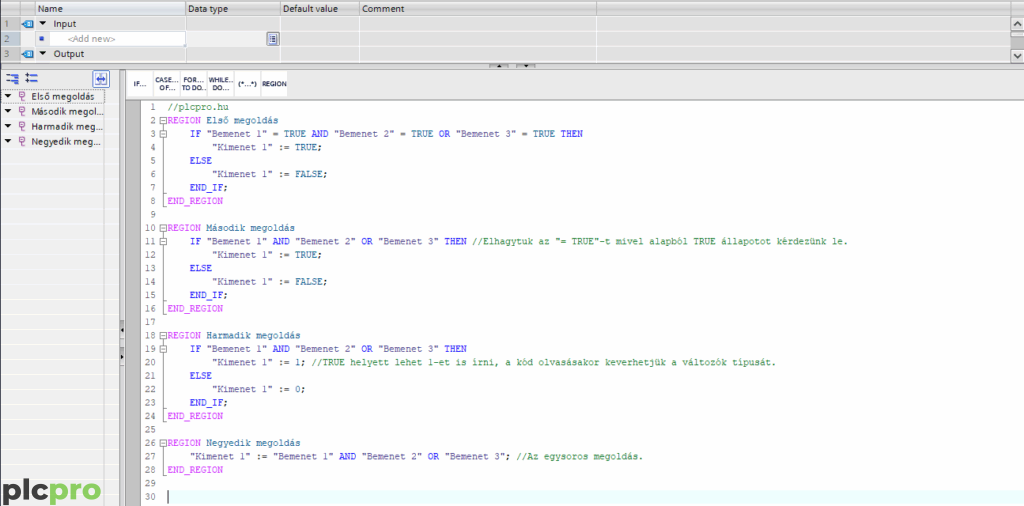Click the END_REGION keyword on line 8
1024x506 pixels.
click(x=195, y=200)
